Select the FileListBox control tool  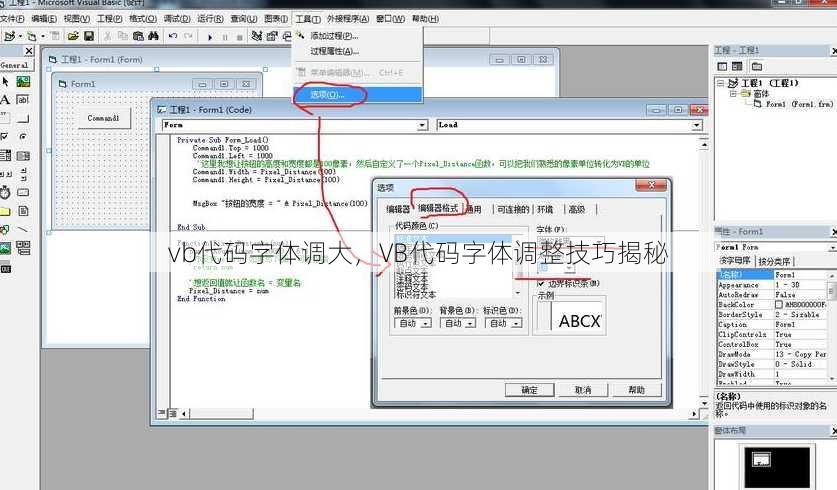coord(23,211)
